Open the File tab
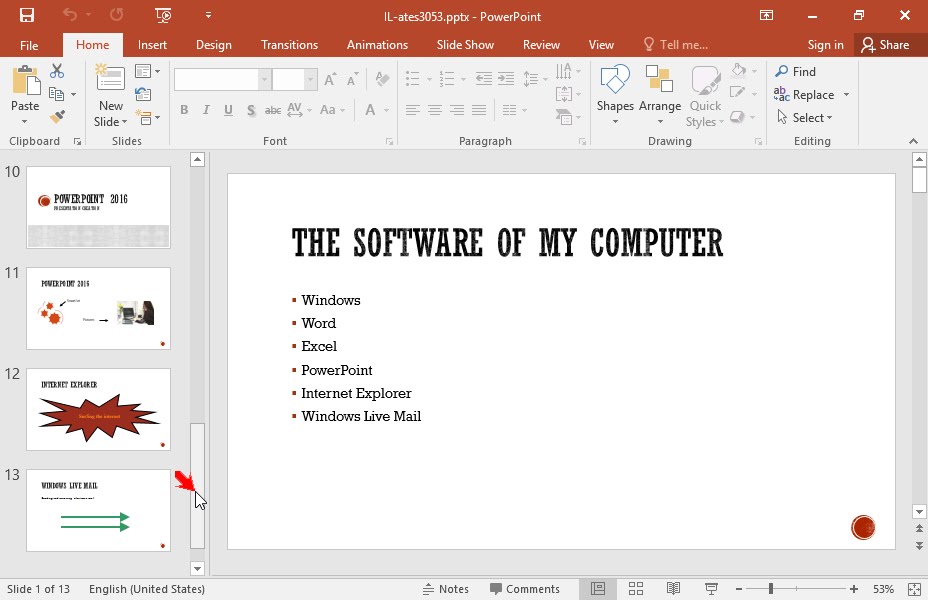The height and width of the screenshot is (600, 928). pyautogui.click(x=29, y=45)
